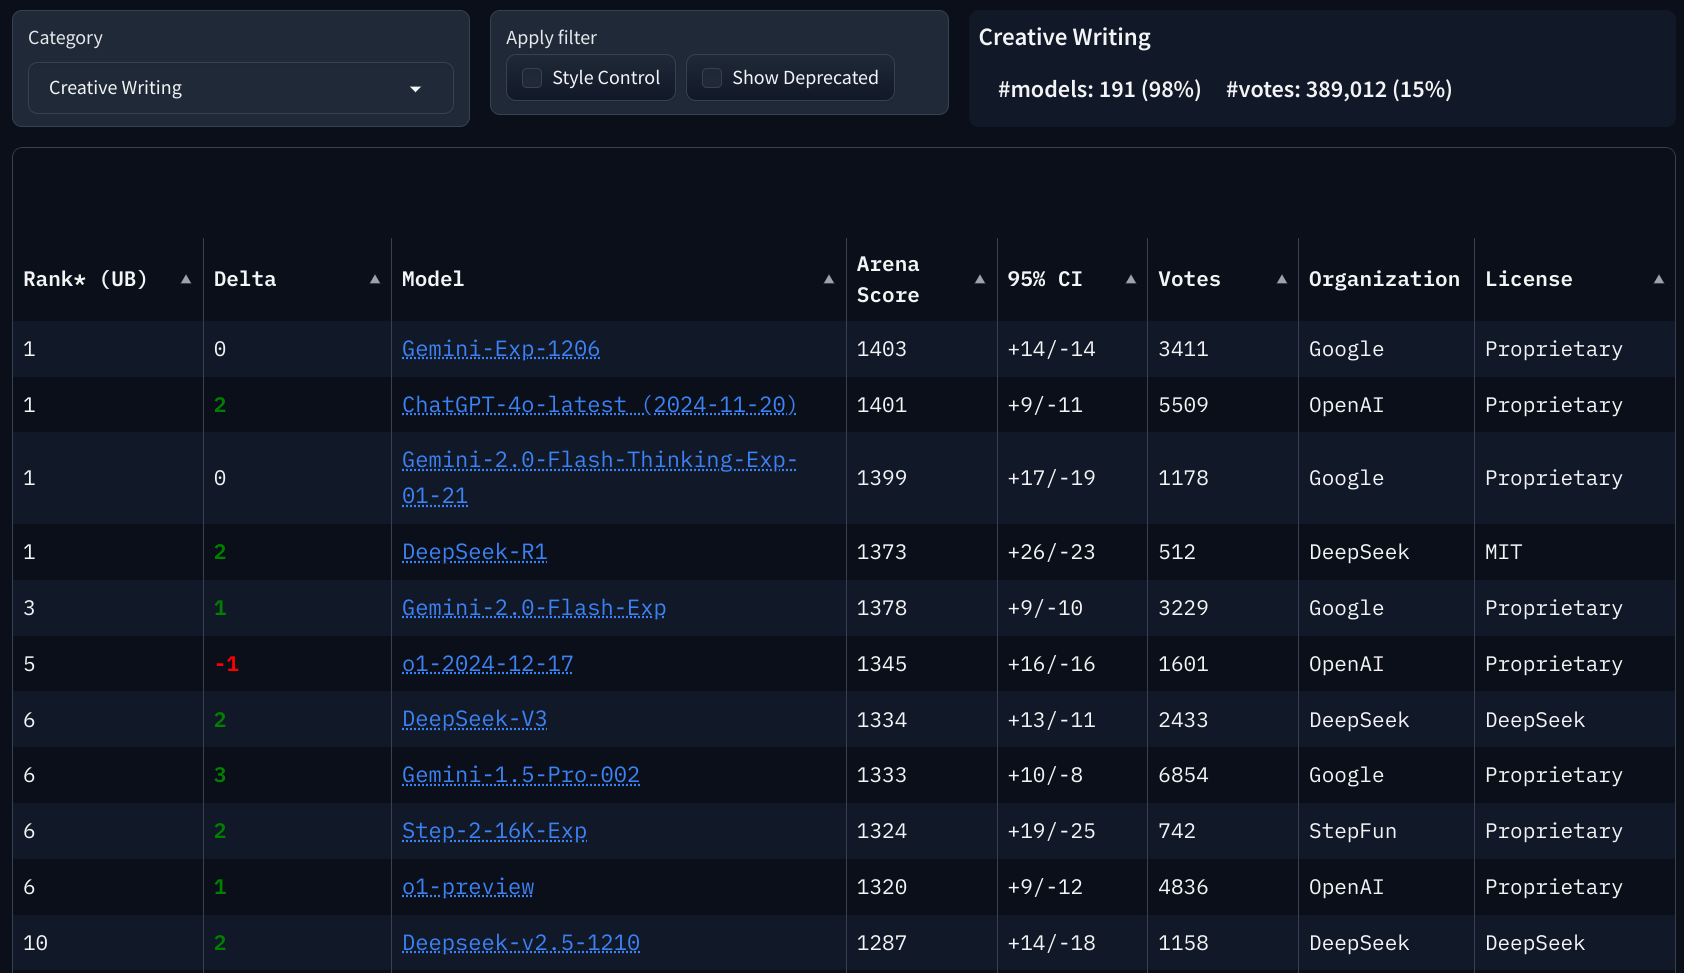Sort by Votes column arrow
This screenshot has width=1684, height=973.
1282,279
